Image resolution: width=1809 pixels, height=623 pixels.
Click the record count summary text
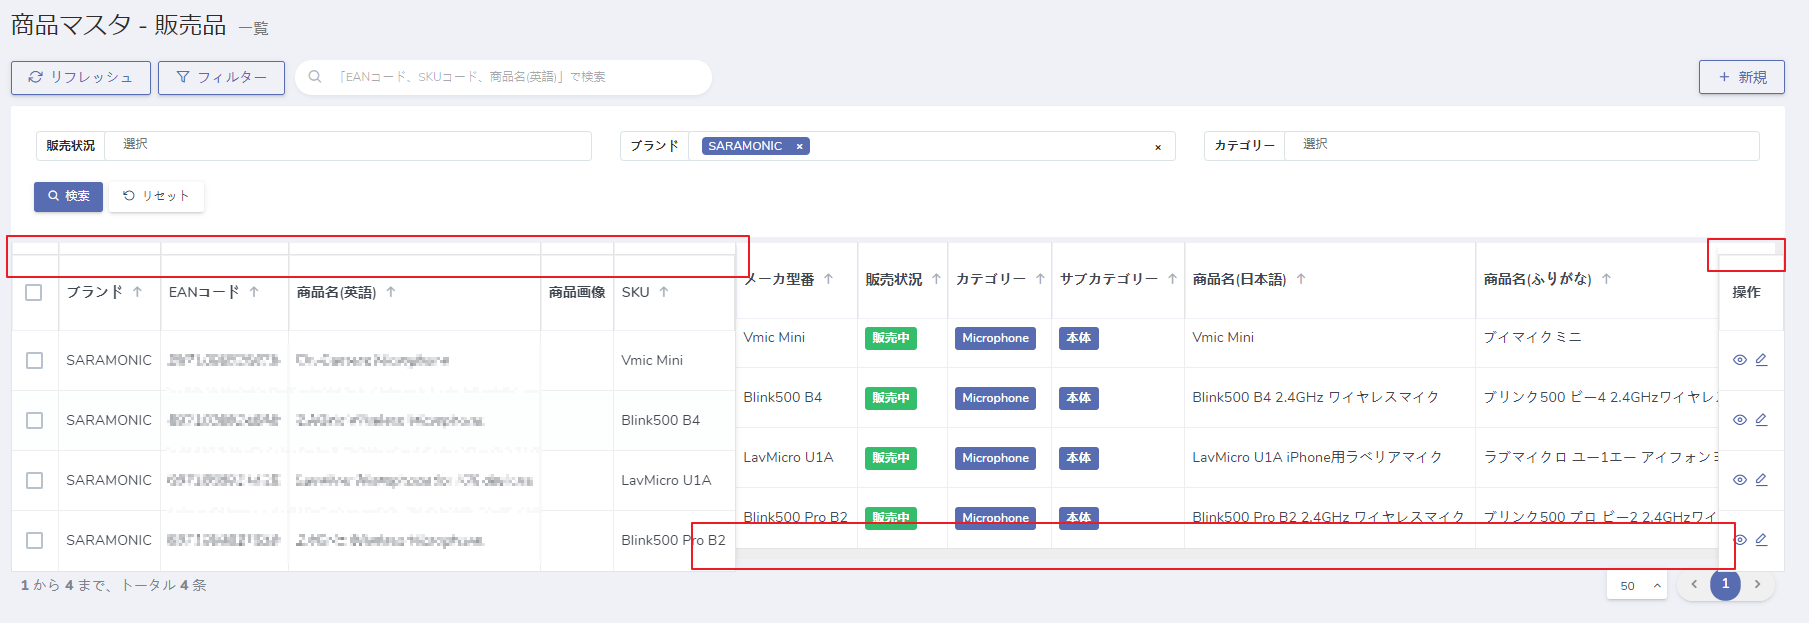pyautogui.click(x=113, y=585)
